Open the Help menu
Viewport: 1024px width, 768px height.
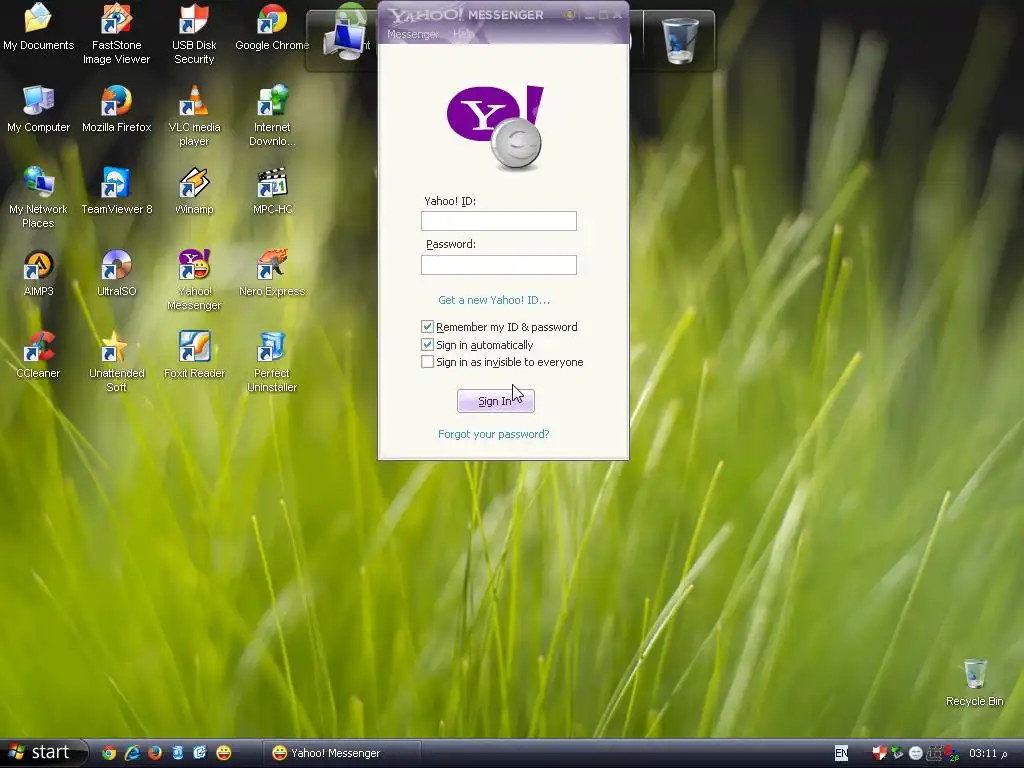tap(462, 34)
